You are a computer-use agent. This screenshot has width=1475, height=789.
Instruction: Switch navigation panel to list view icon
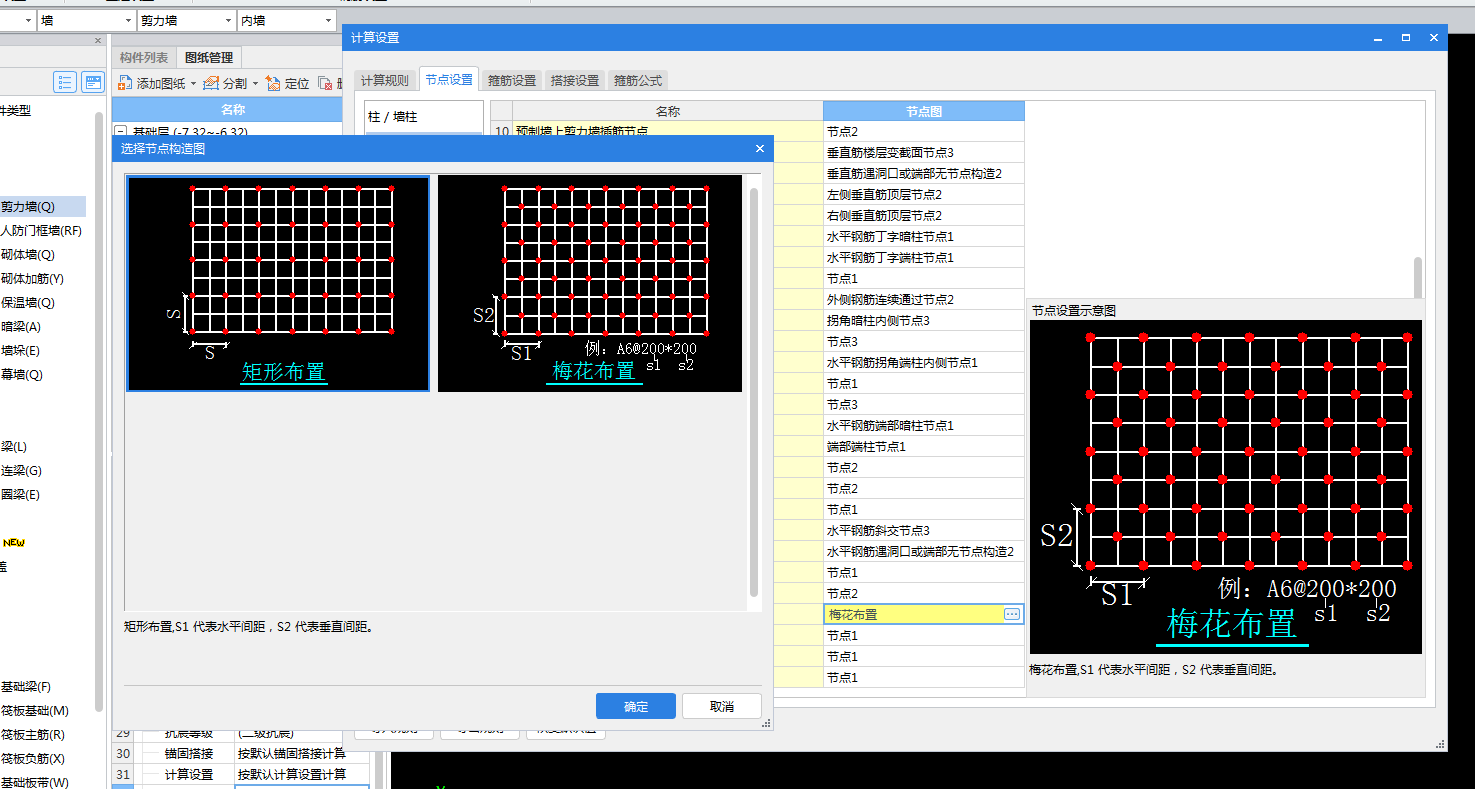pos(65,82)
